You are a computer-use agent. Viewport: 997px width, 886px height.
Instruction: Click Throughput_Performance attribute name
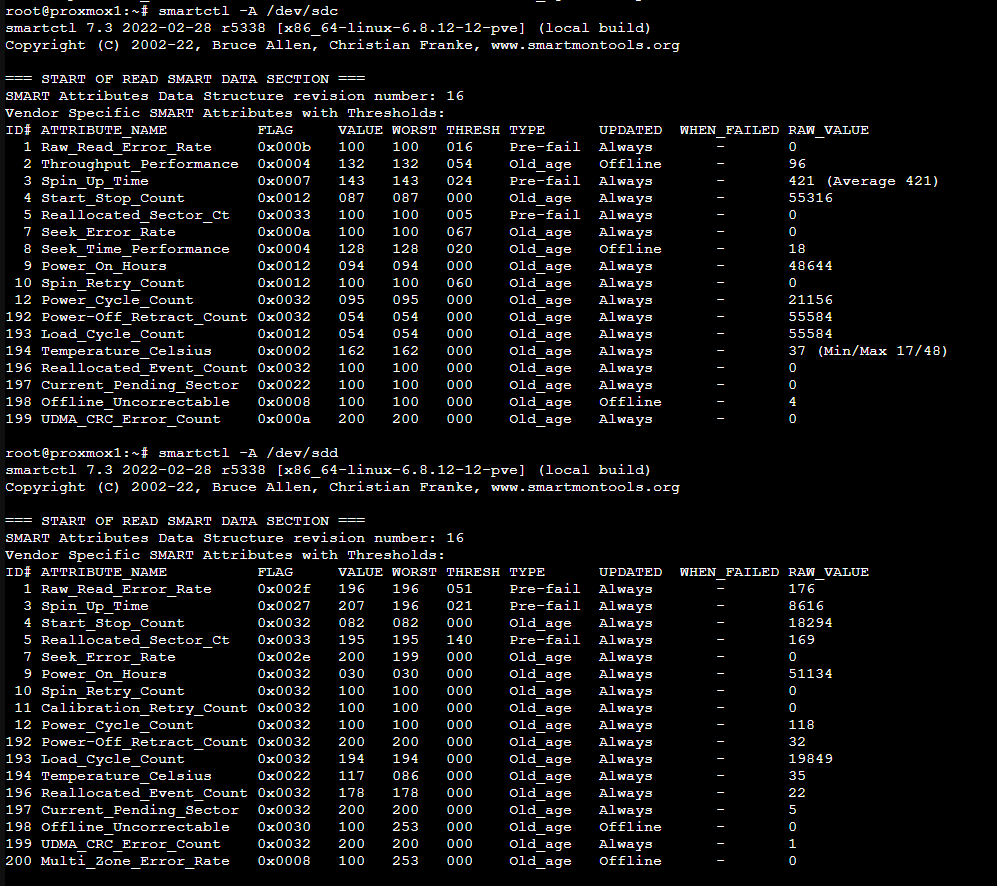point(139,164)
